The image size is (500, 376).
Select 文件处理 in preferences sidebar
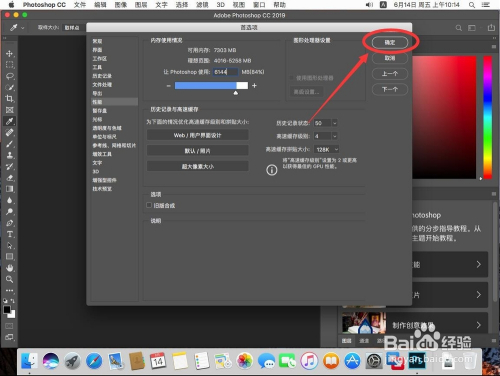pyautogui.click(x=102, y=84)
